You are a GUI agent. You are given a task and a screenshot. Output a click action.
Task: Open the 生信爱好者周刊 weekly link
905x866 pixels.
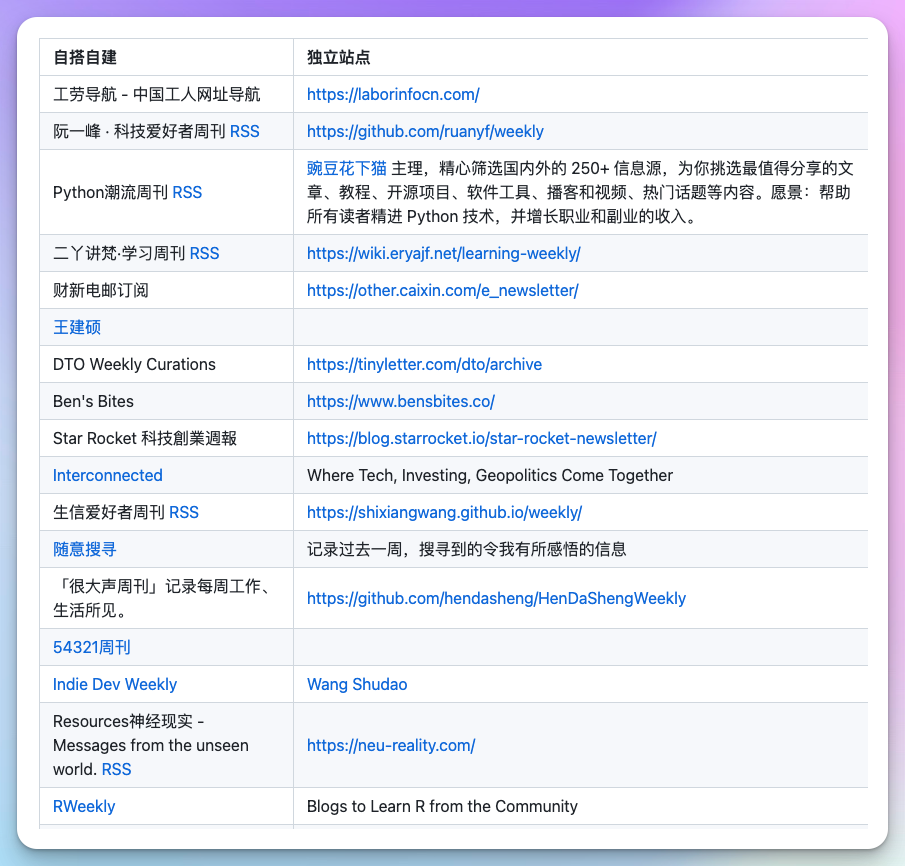click(x=445, y=512)
